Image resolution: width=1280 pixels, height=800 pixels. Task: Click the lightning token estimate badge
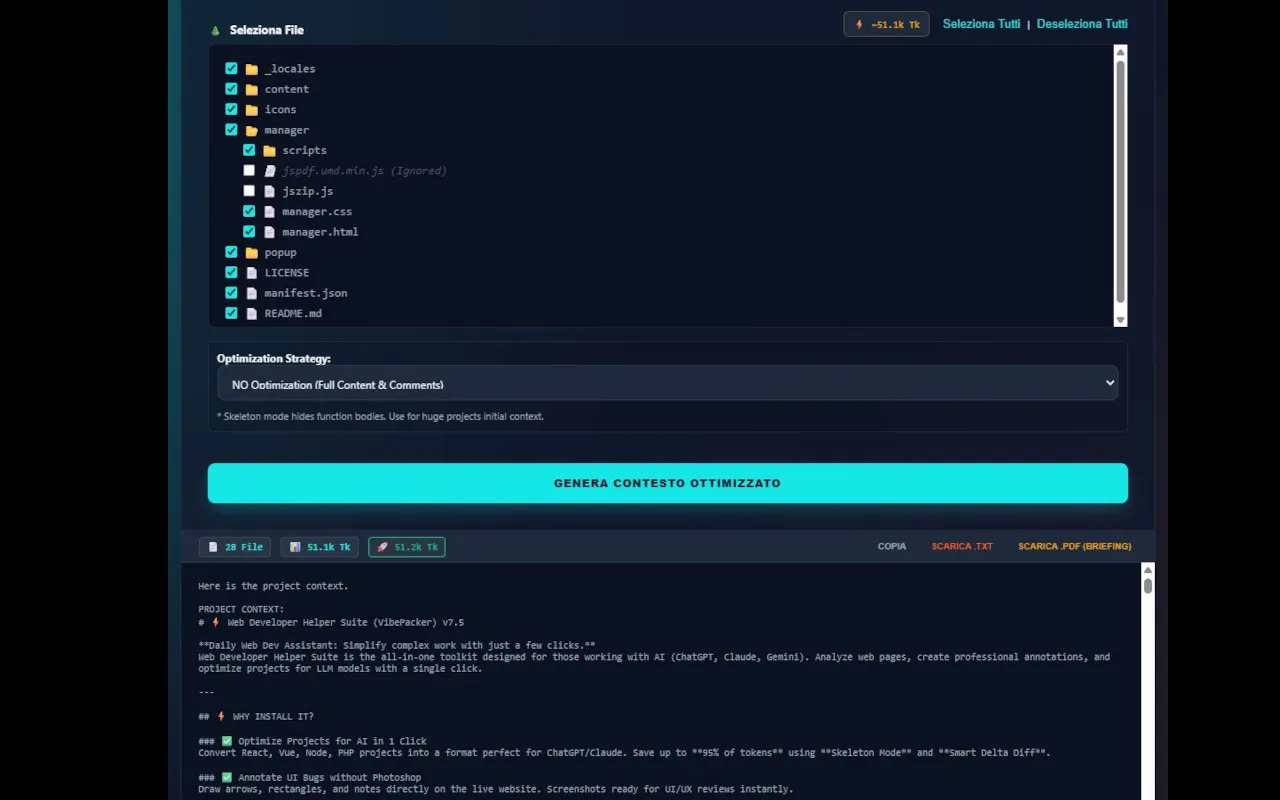pos(886,24)
